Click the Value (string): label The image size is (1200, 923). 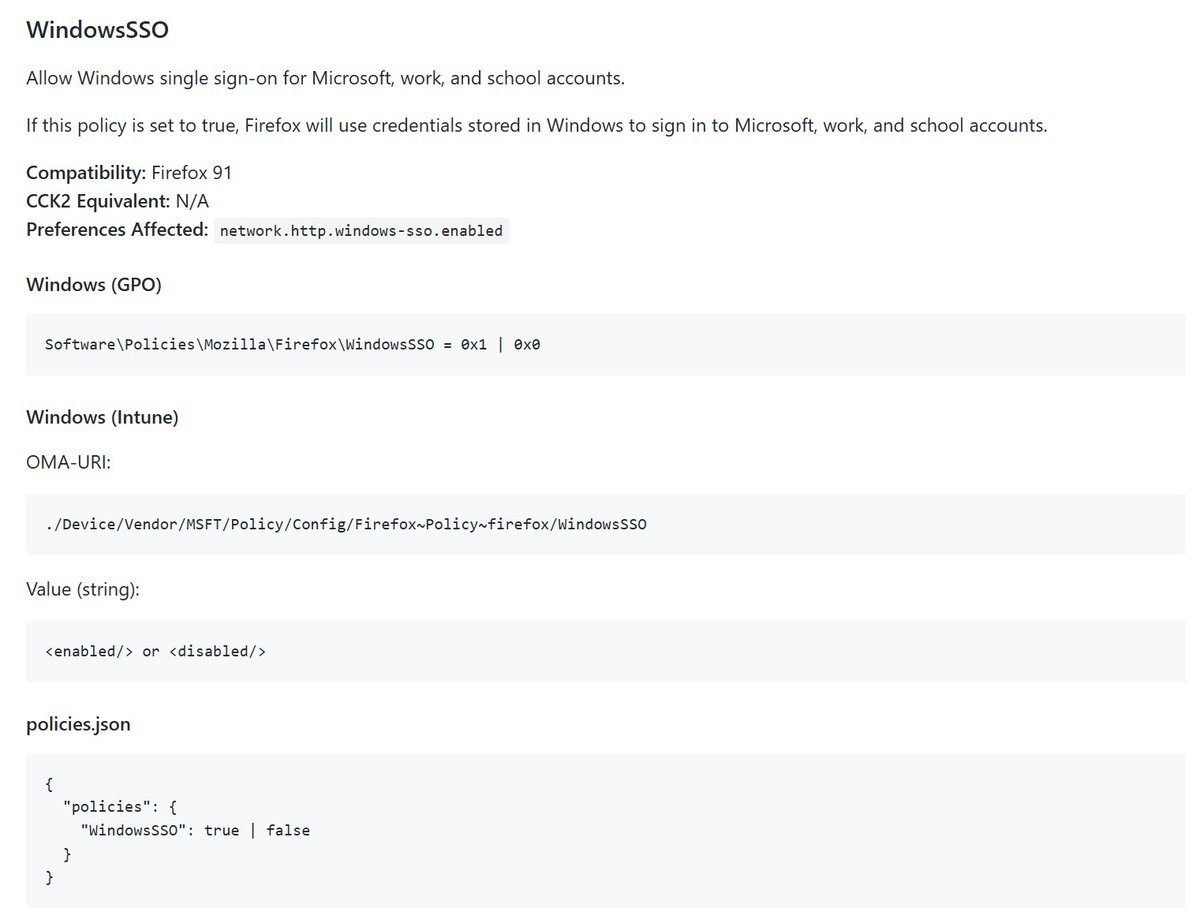83,590
